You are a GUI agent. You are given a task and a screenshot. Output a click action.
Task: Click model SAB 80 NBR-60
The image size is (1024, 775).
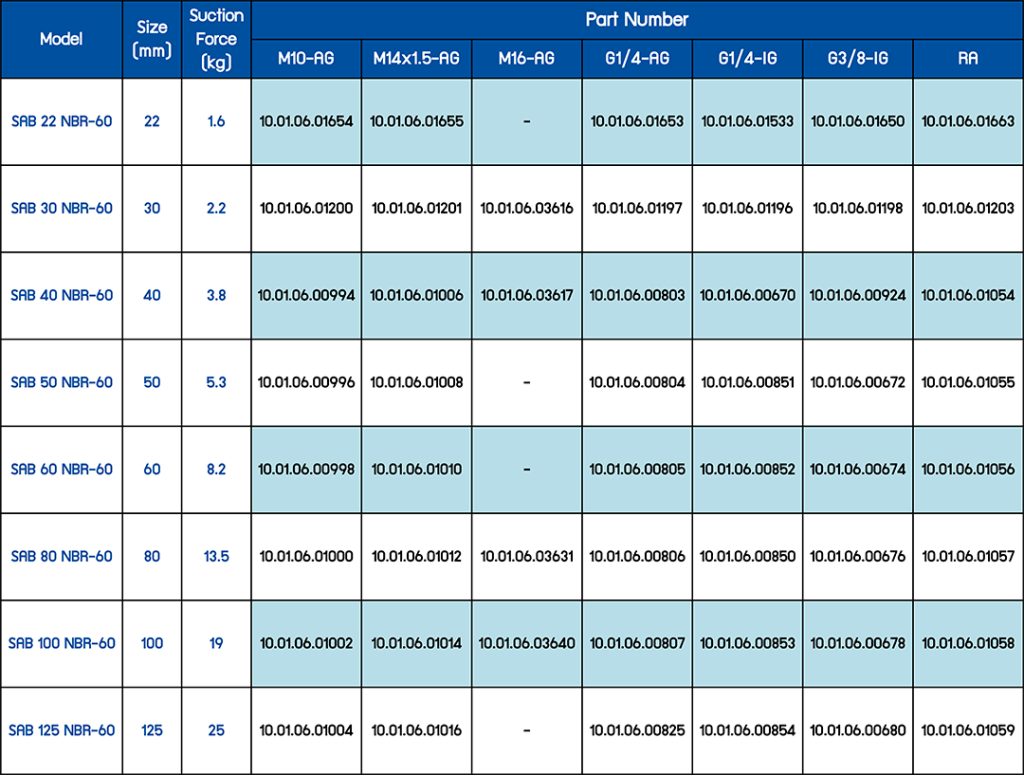(61, 556)
